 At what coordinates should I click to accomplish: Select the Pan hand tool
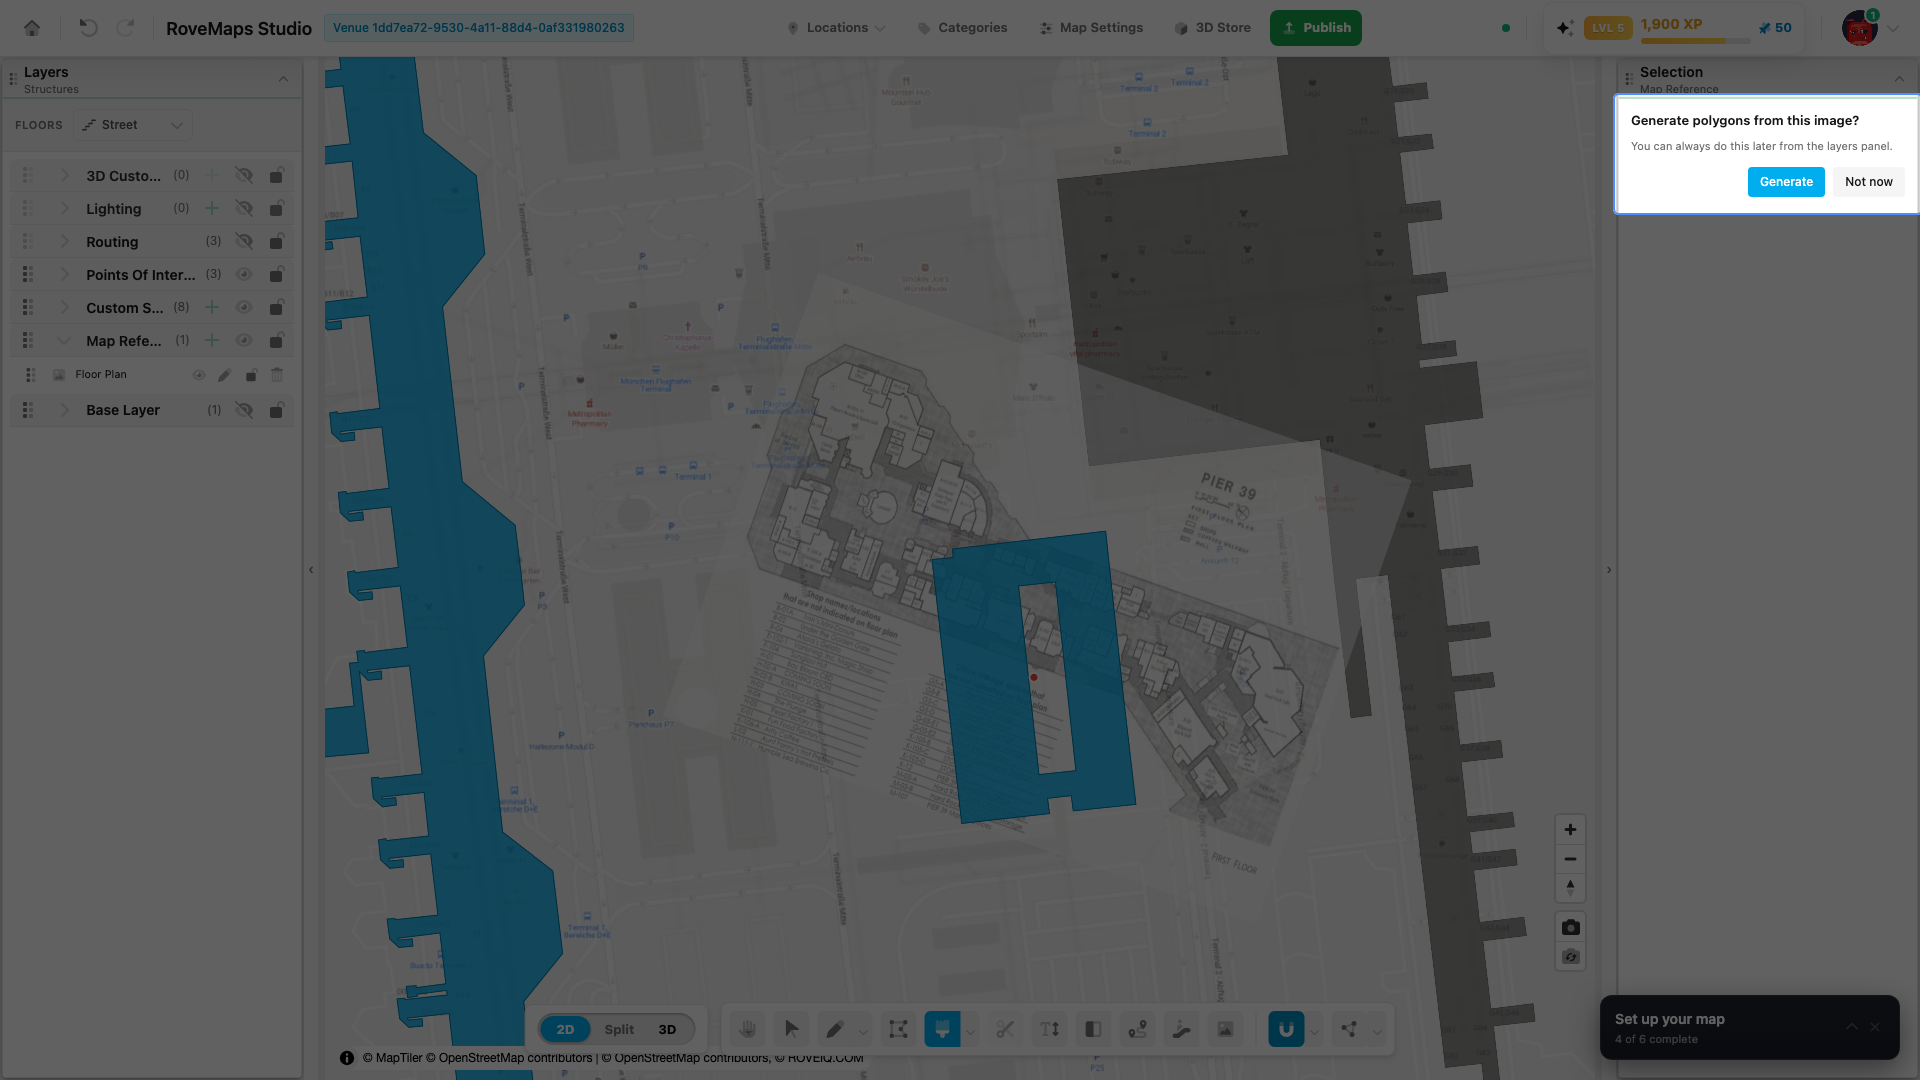coord(747,1029)
